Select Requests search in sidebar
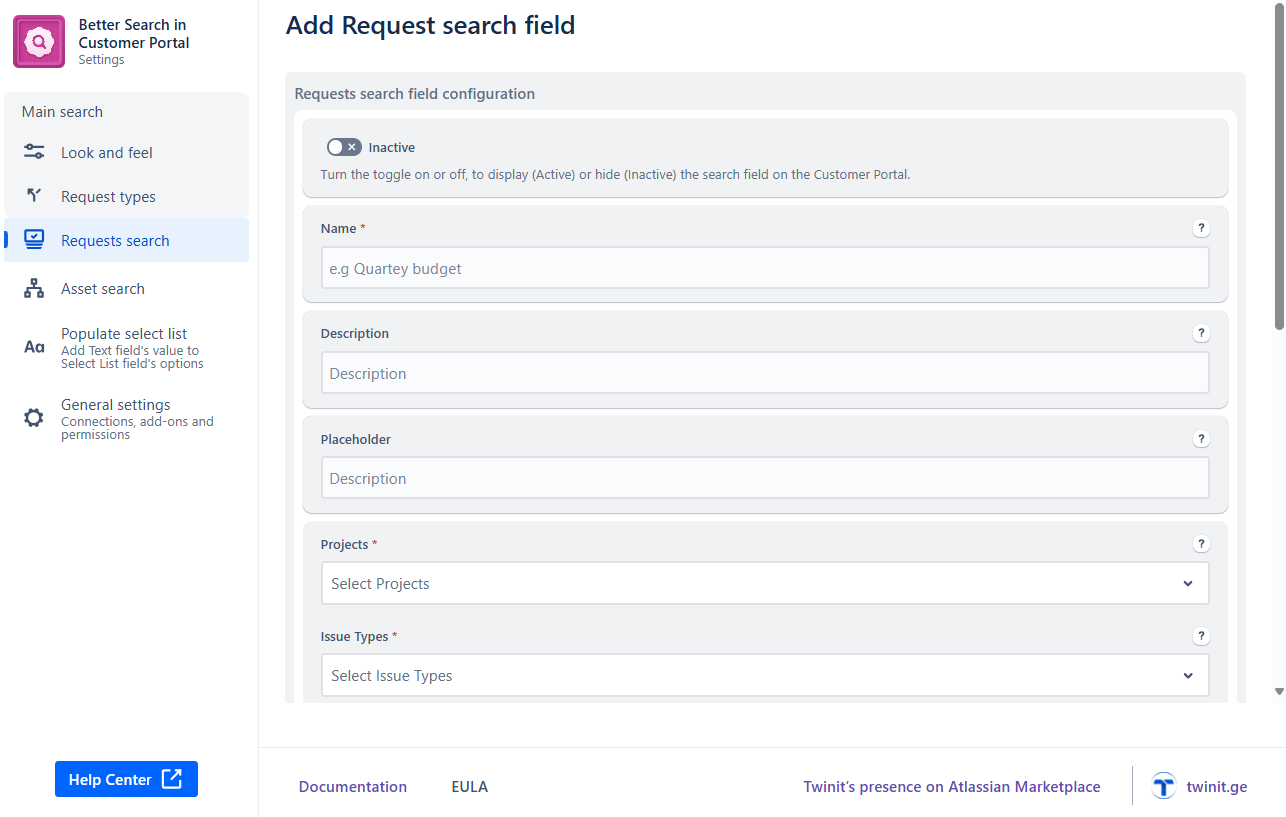 pos(126,240)
